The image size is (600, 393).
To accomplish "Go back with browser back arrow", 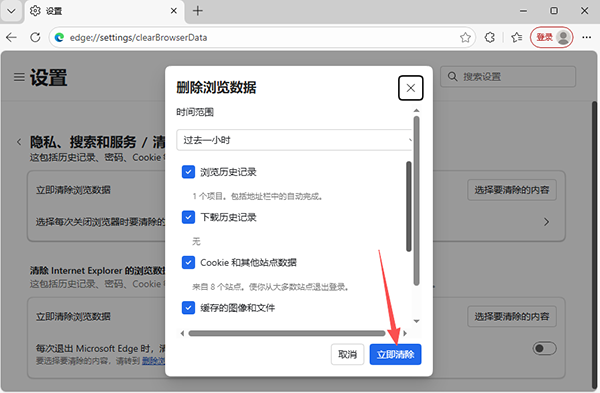I will (11, 38).
